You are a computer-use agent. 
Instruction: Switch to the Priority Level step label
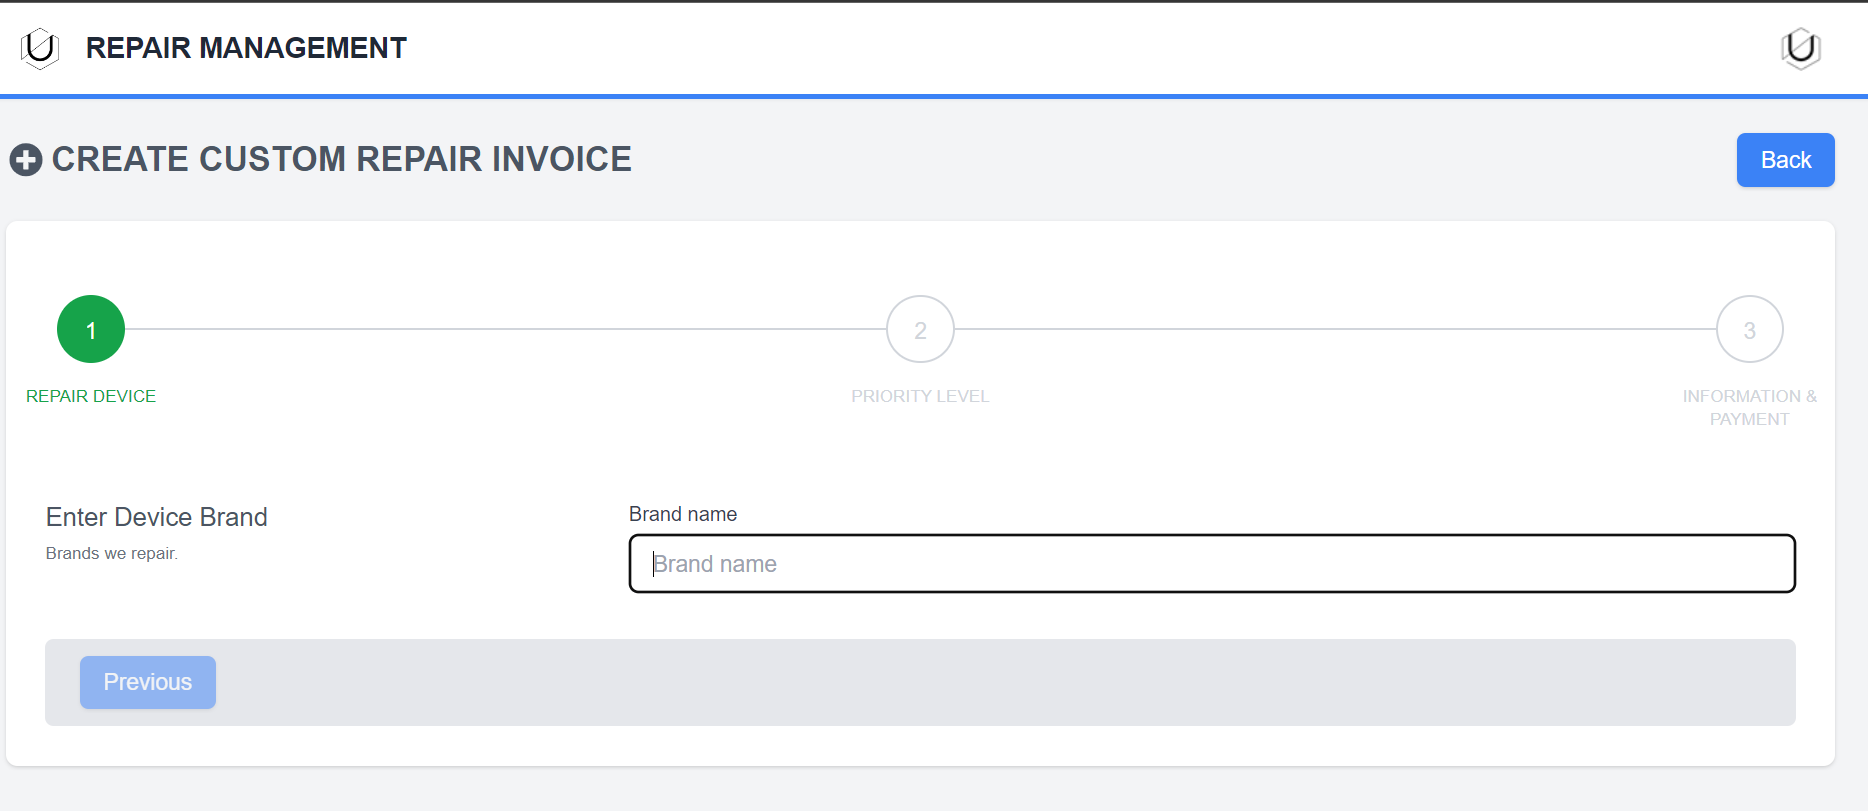920,396
